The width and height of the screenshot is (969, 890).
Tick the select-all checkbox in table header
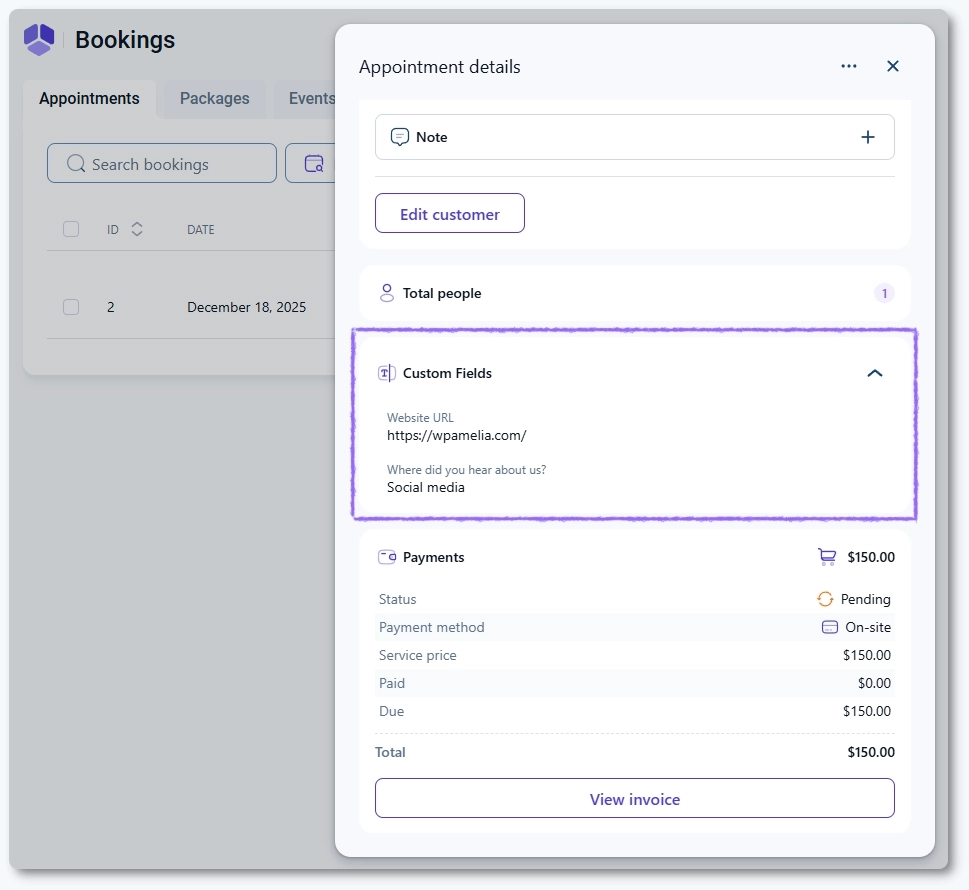71,229
